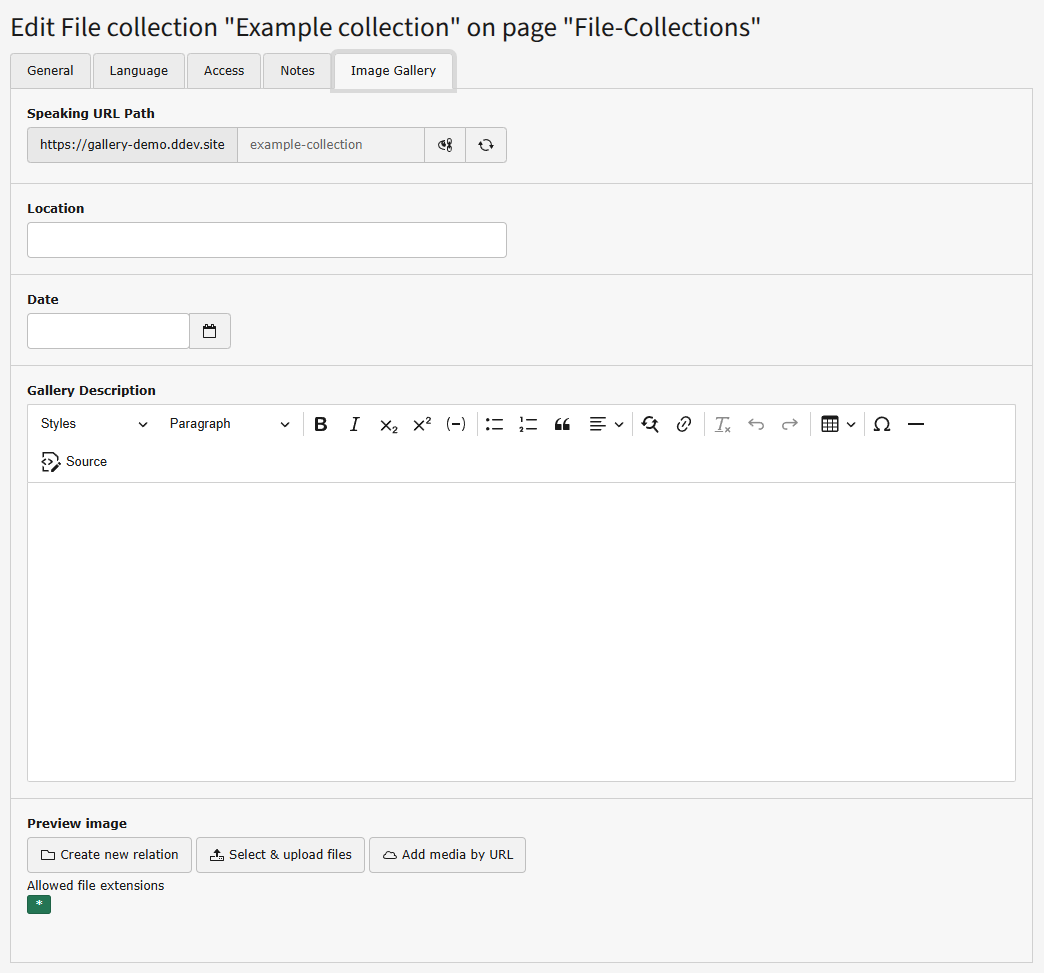Expand the table insertion dropdown
The width and height of the screenshot is (1044, 973).
(851, 424)
